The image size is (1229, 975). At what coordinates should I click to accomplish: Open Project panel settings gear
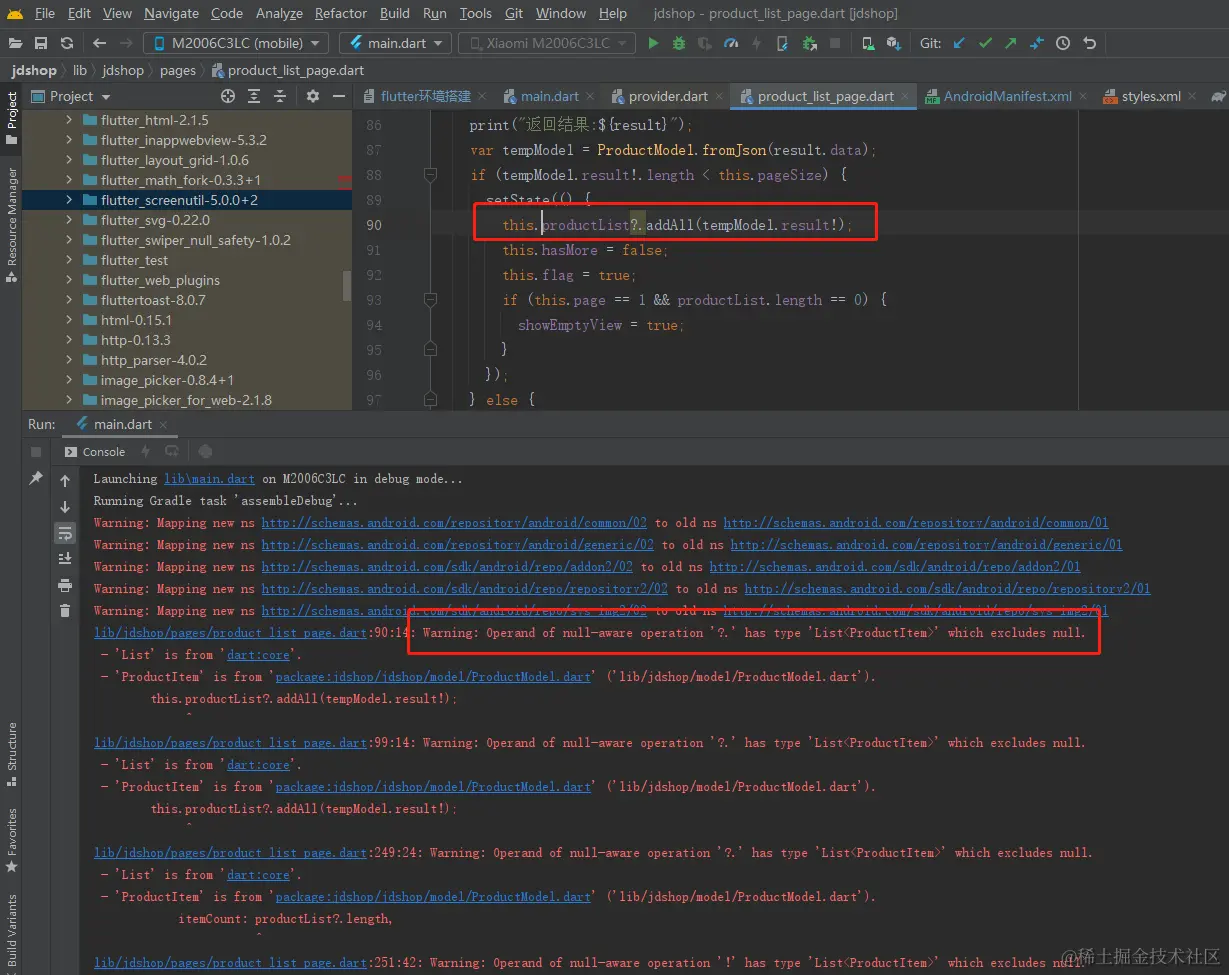(312, 96)
